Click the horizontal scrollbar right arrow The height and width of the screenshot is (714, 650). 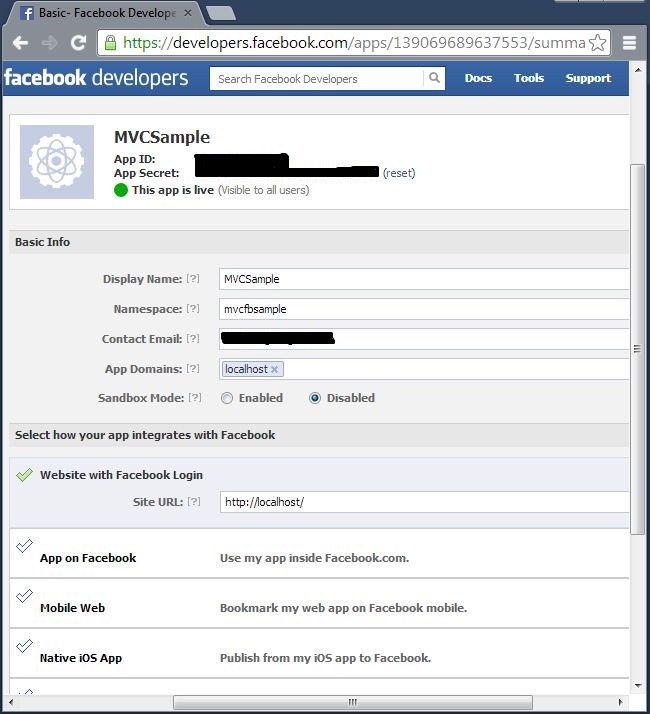pos(620,702)
